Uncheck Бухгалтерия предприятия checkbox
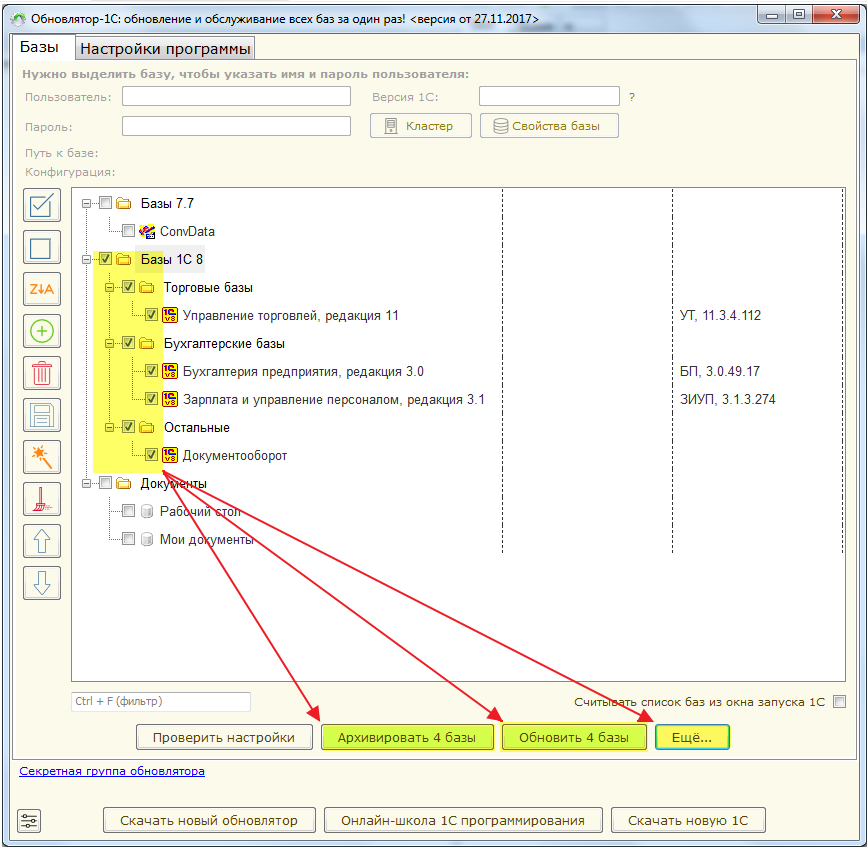Image resolution: width=867 pixels, height=847 pixels. click(x=151, y=371)
